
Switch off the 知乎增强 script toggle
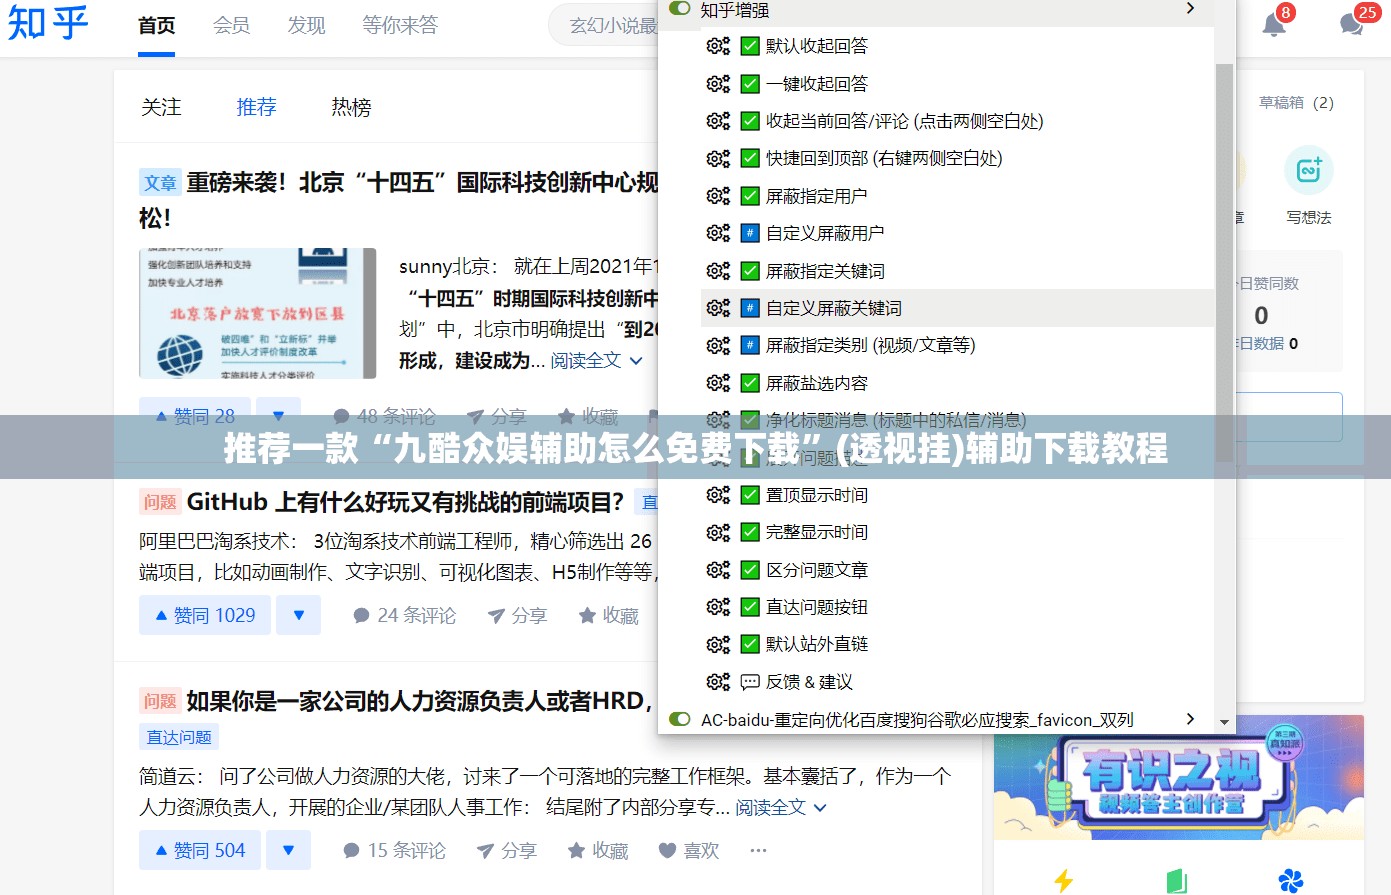(680, 9)
